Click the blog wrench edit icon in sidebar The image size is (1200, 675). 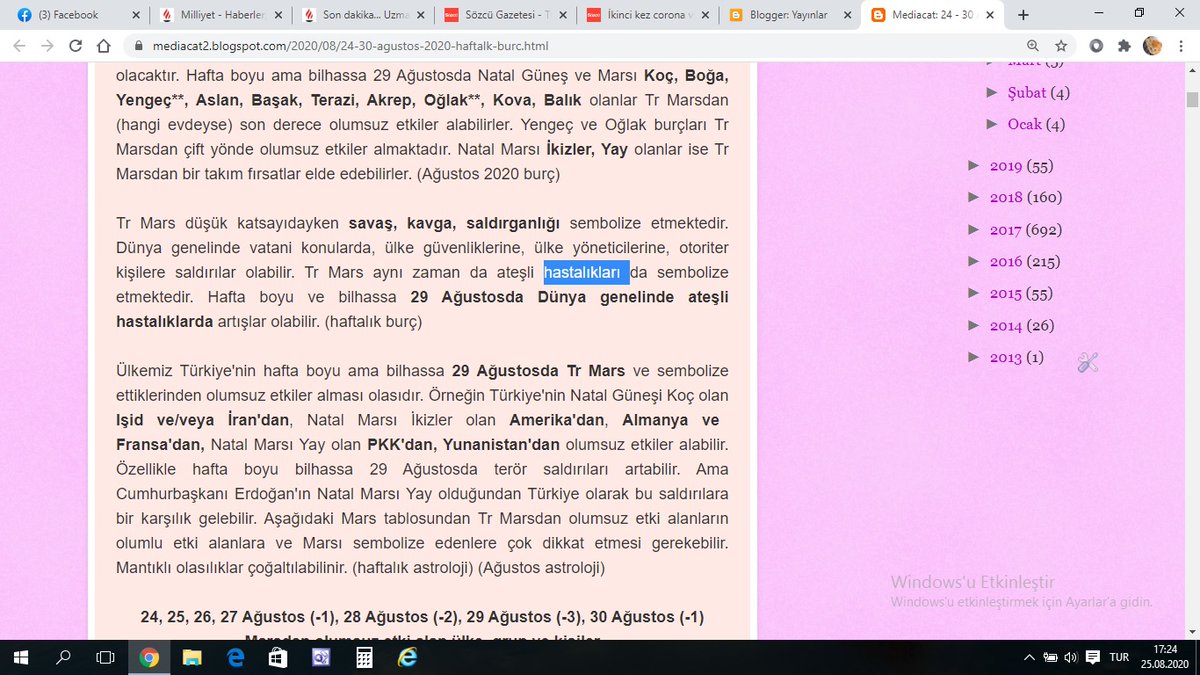tap(1088, 363)
